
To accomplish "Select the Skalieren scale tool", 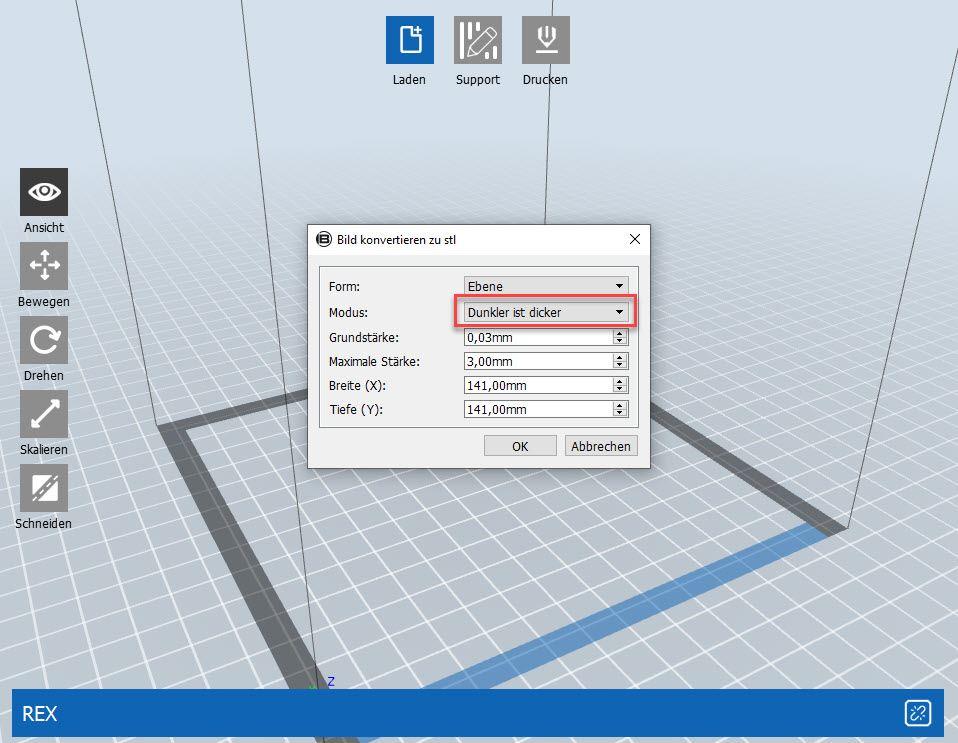I will pos(44,414).
